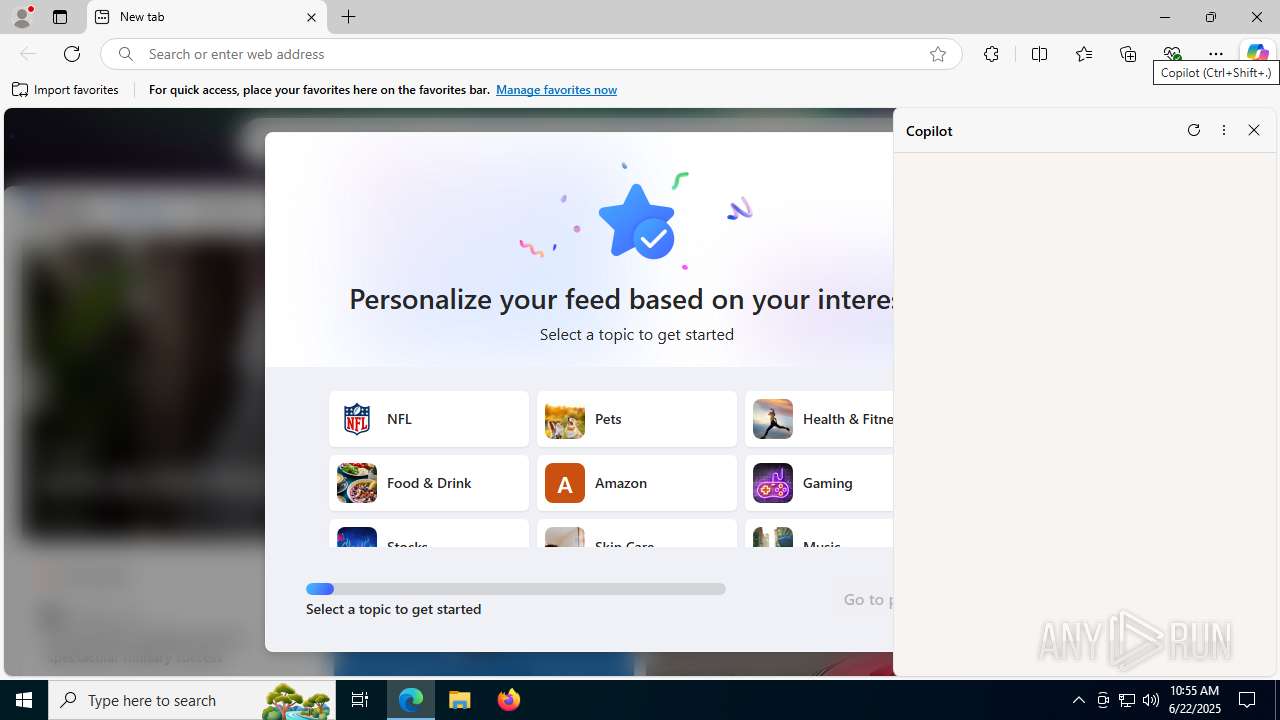Open the tab actions menu icon
Screen dimensions: 1280x720
point(60,17)
